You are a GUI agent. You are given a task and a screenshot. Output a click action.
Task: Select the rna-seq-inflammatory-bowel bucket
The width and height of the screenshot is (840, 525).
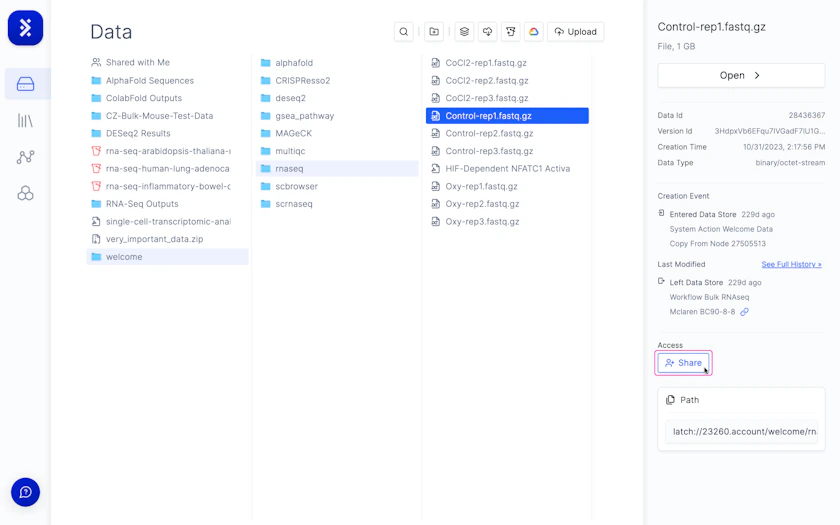coord(167,186)
